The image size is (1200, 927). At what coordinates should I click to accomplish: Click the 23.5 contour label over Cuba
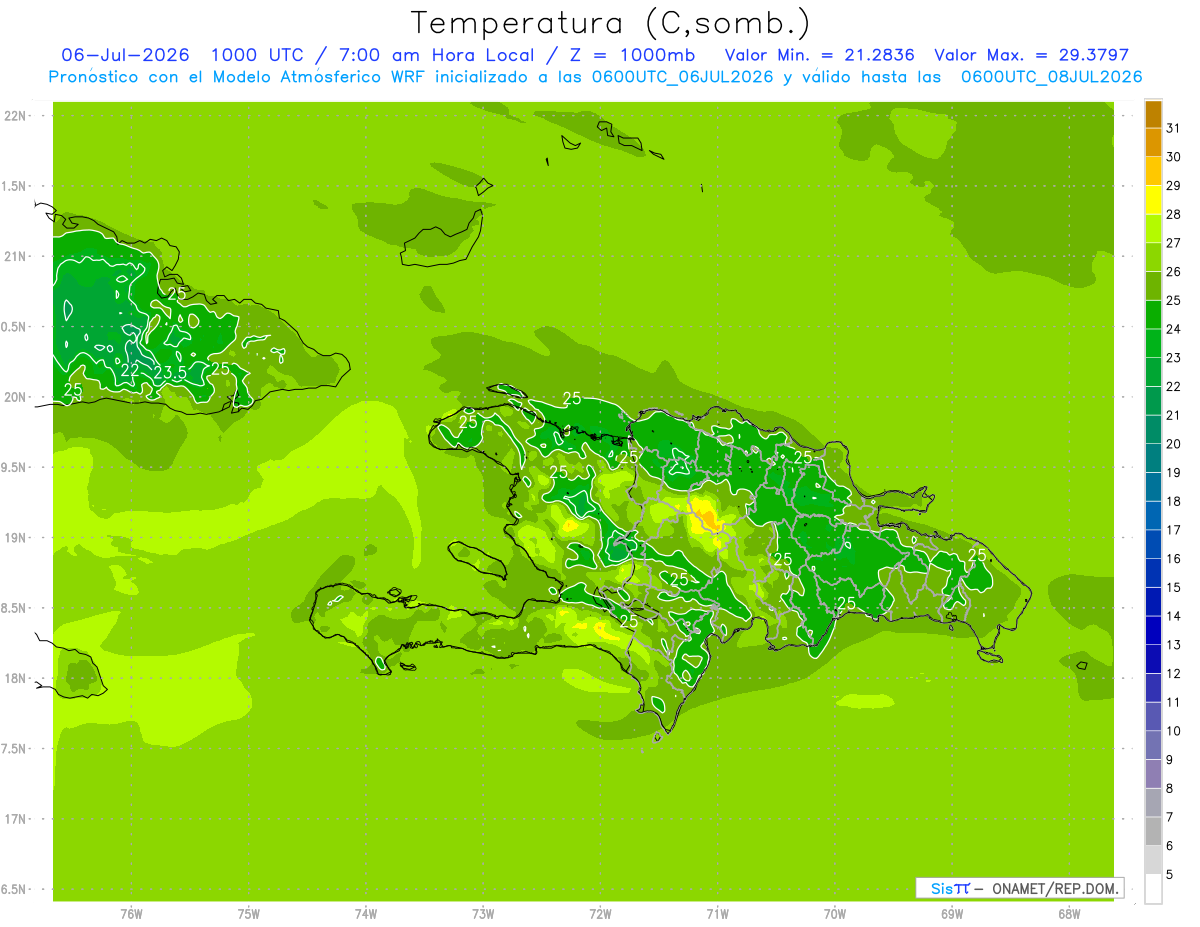pos(170,373)
